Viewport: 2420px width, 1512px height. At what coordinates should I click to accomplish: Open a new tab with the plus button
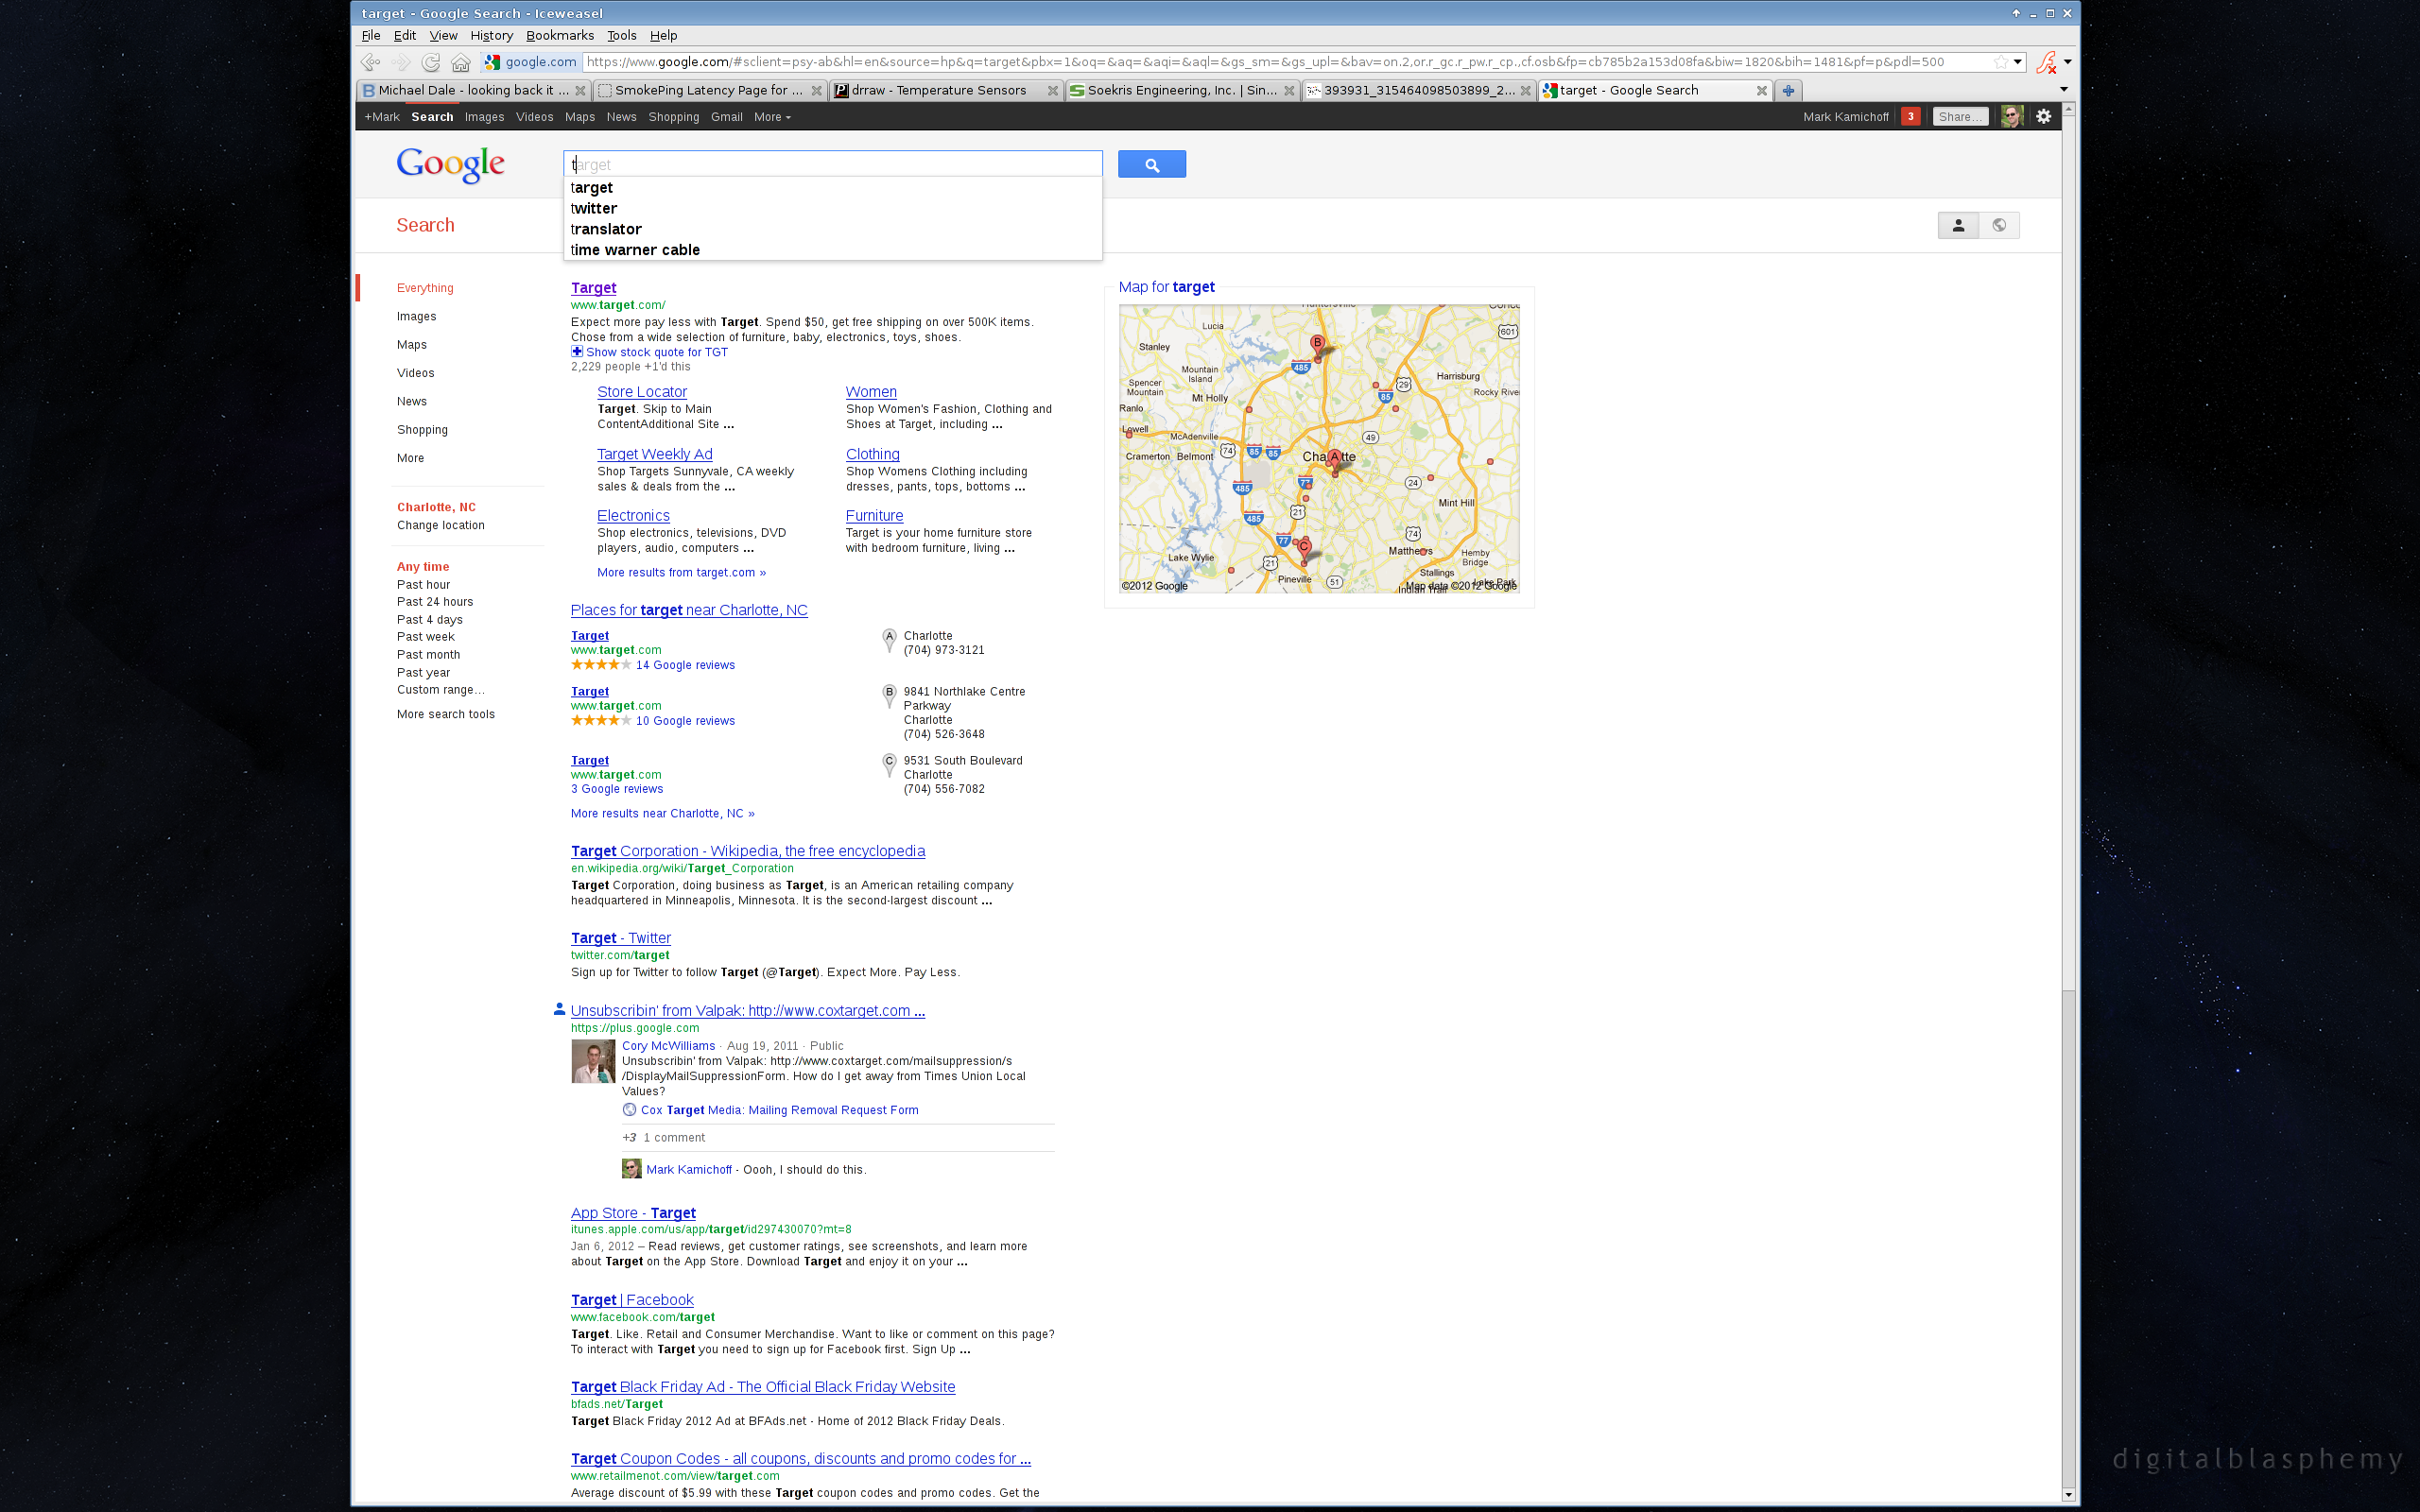(1788, 90)
